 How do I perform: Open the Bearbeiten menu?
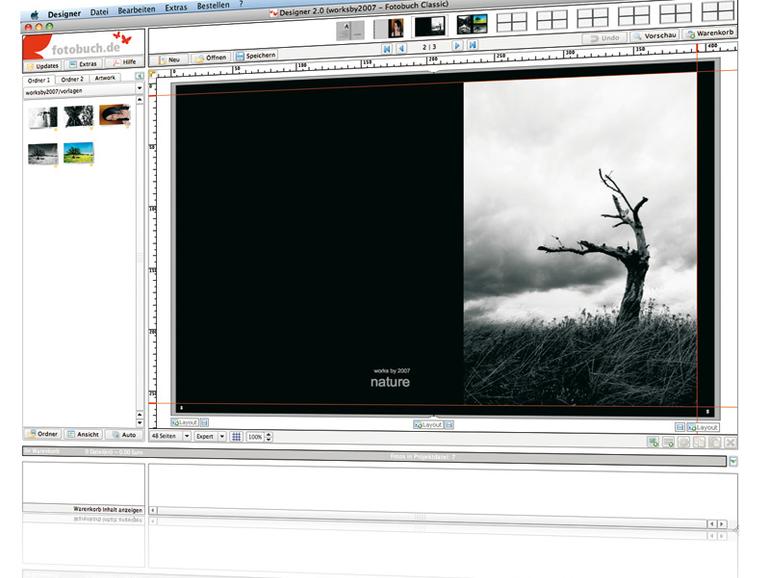(x=136, y=10)
